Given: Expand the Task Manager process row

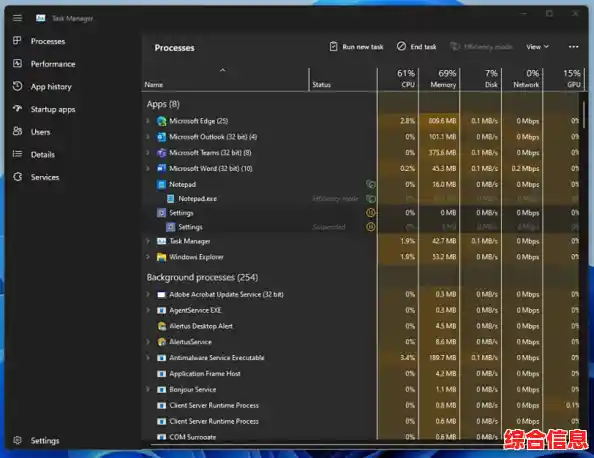Looking at the screenshot, I should click(148, 241).
